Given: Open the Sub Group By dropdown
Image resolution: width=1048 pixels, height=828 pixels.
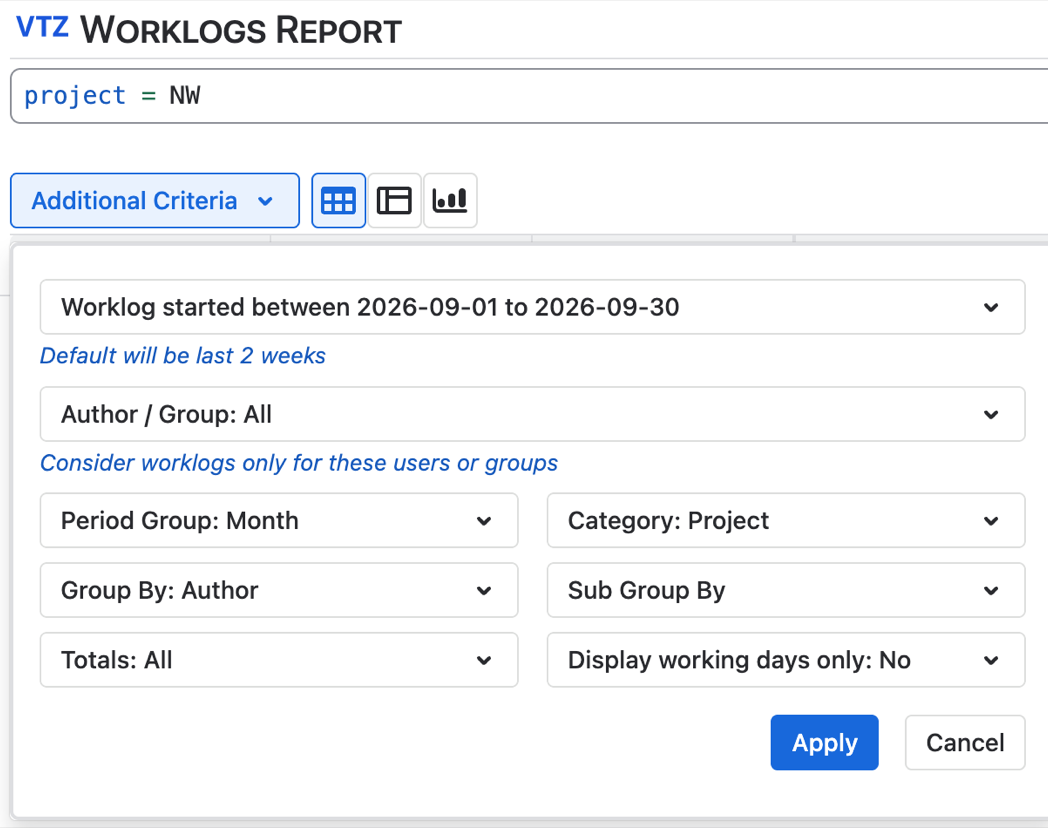Looking at the screenshot, I should pos(785,590).
